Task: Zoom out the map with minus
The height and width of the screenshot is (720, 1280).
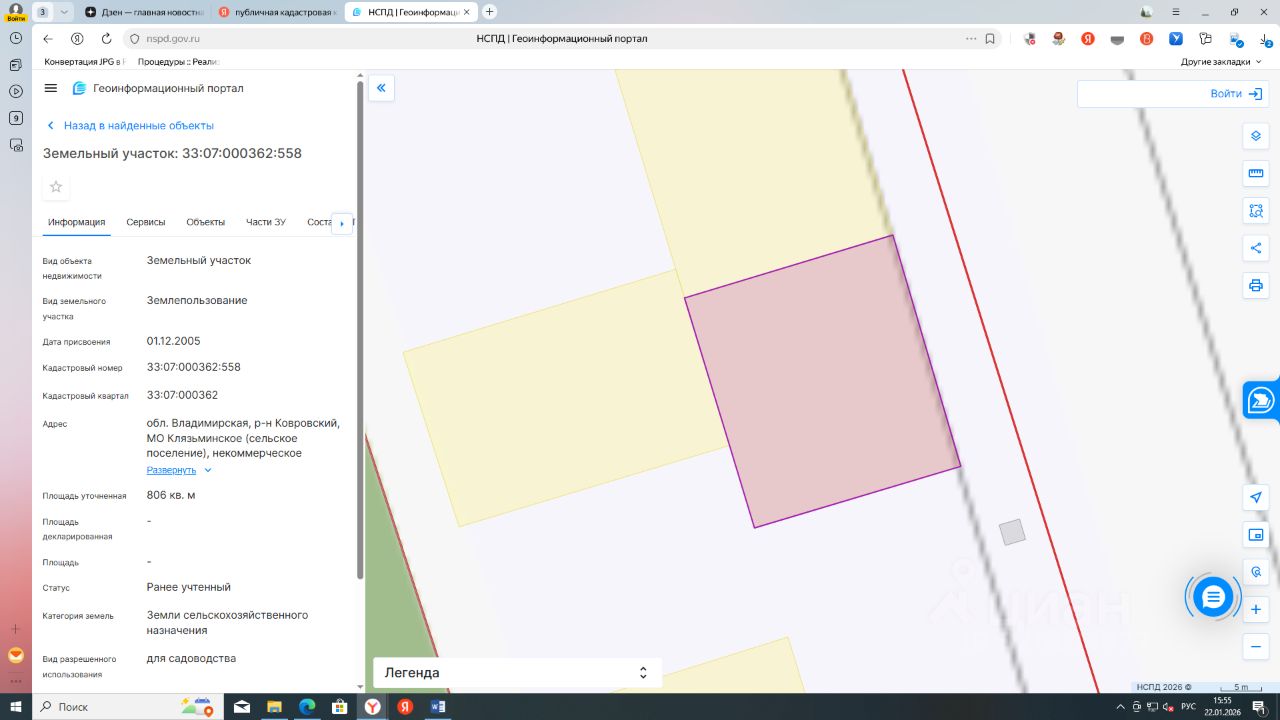Action: tap(1256, 647)
